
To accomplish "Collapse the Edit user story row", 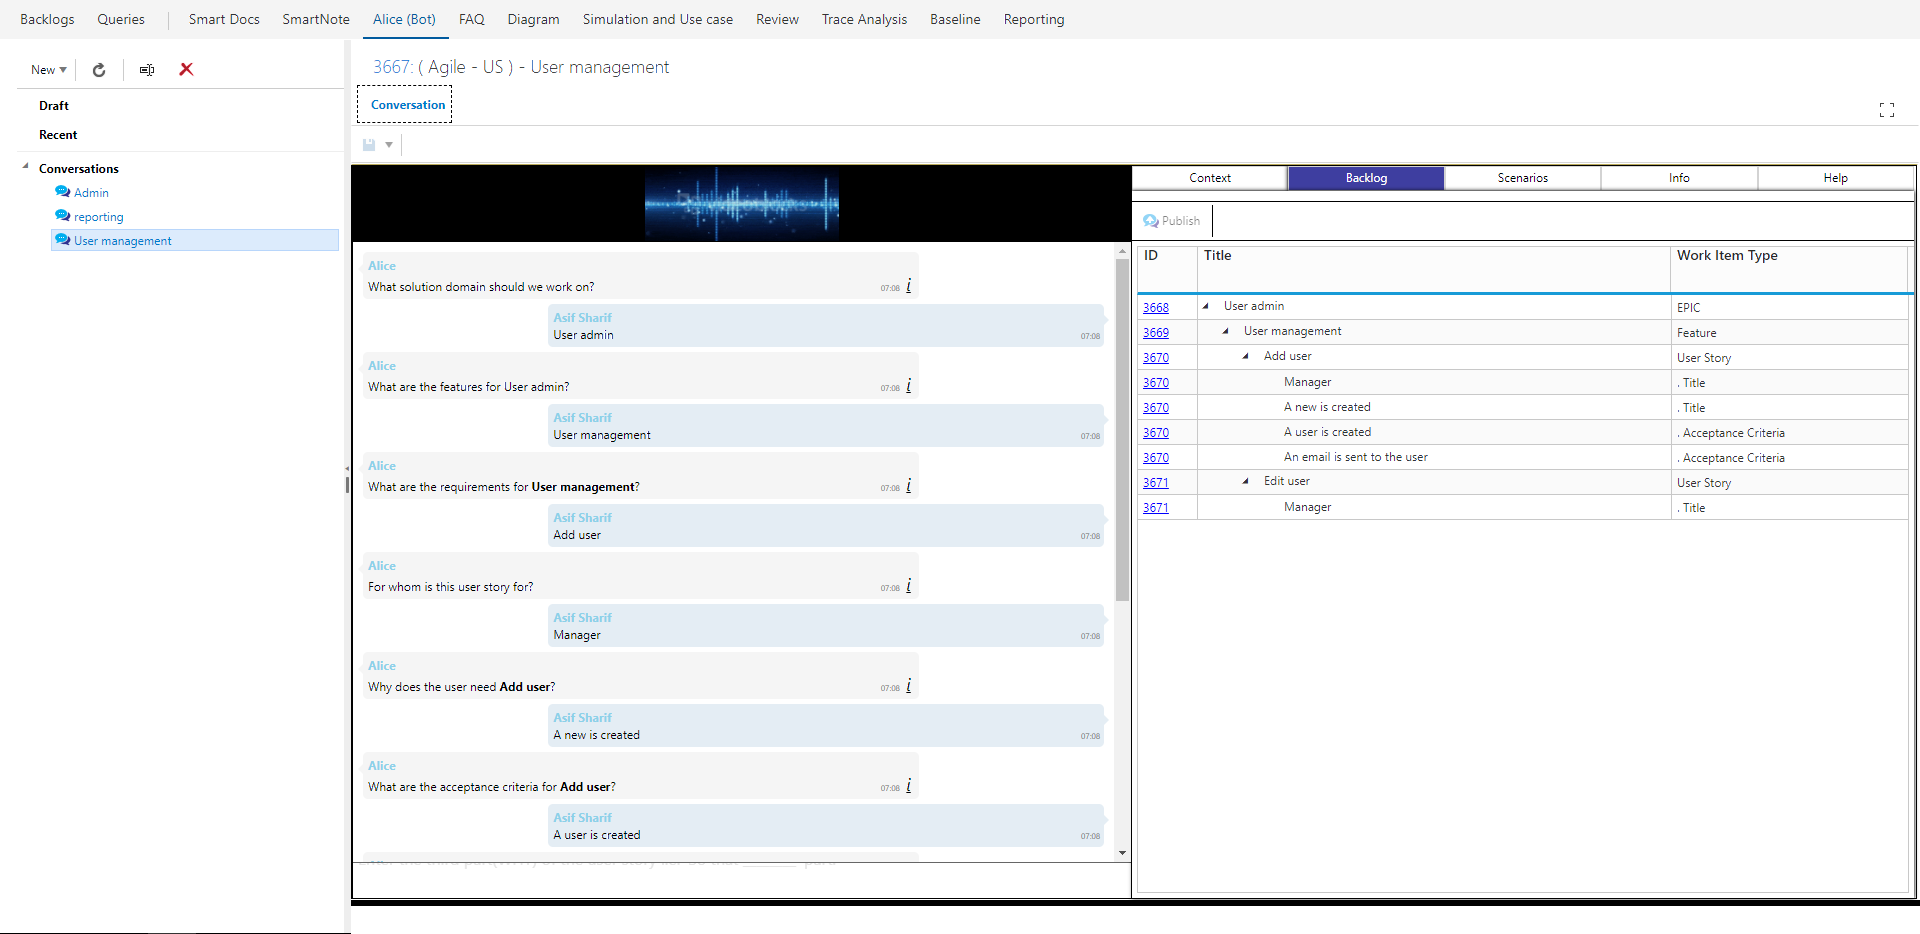I will click(1246, 481).
